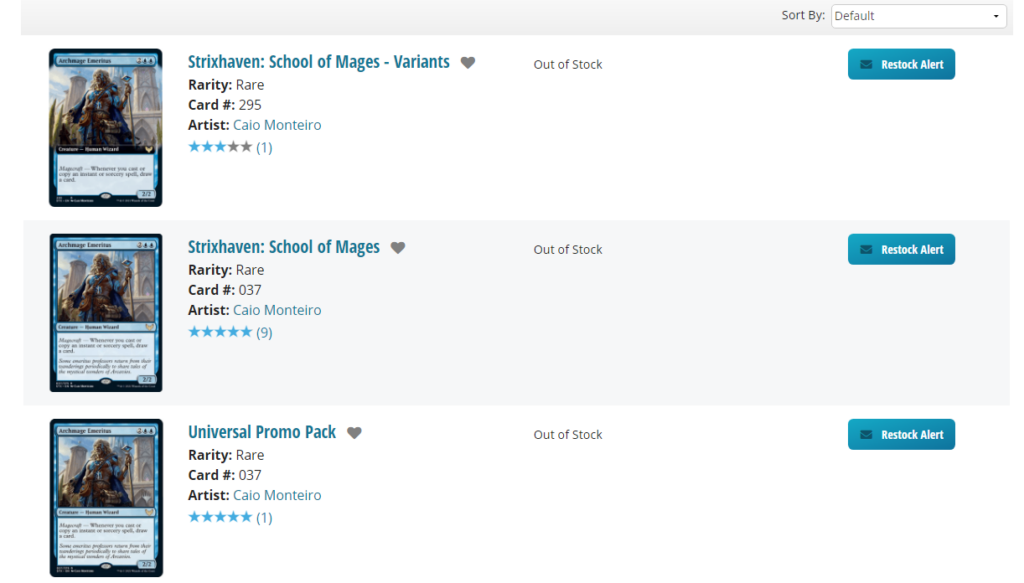
Task: Open star rating under Strixhaven Variants listing
Action: [x=230, y=147]
